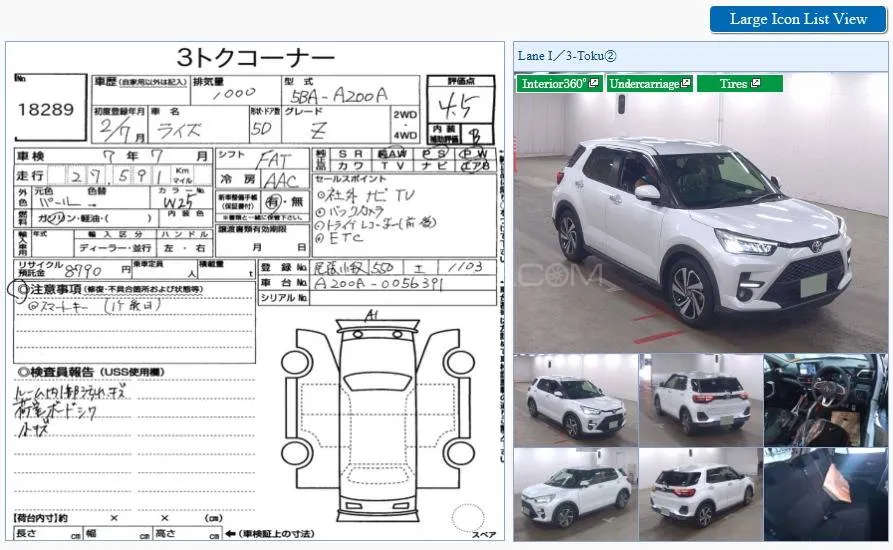Click external-link icon on Interior360° button
Image resolution: width=893 pixels, height=550 pixels.
[x=593, y=83]
